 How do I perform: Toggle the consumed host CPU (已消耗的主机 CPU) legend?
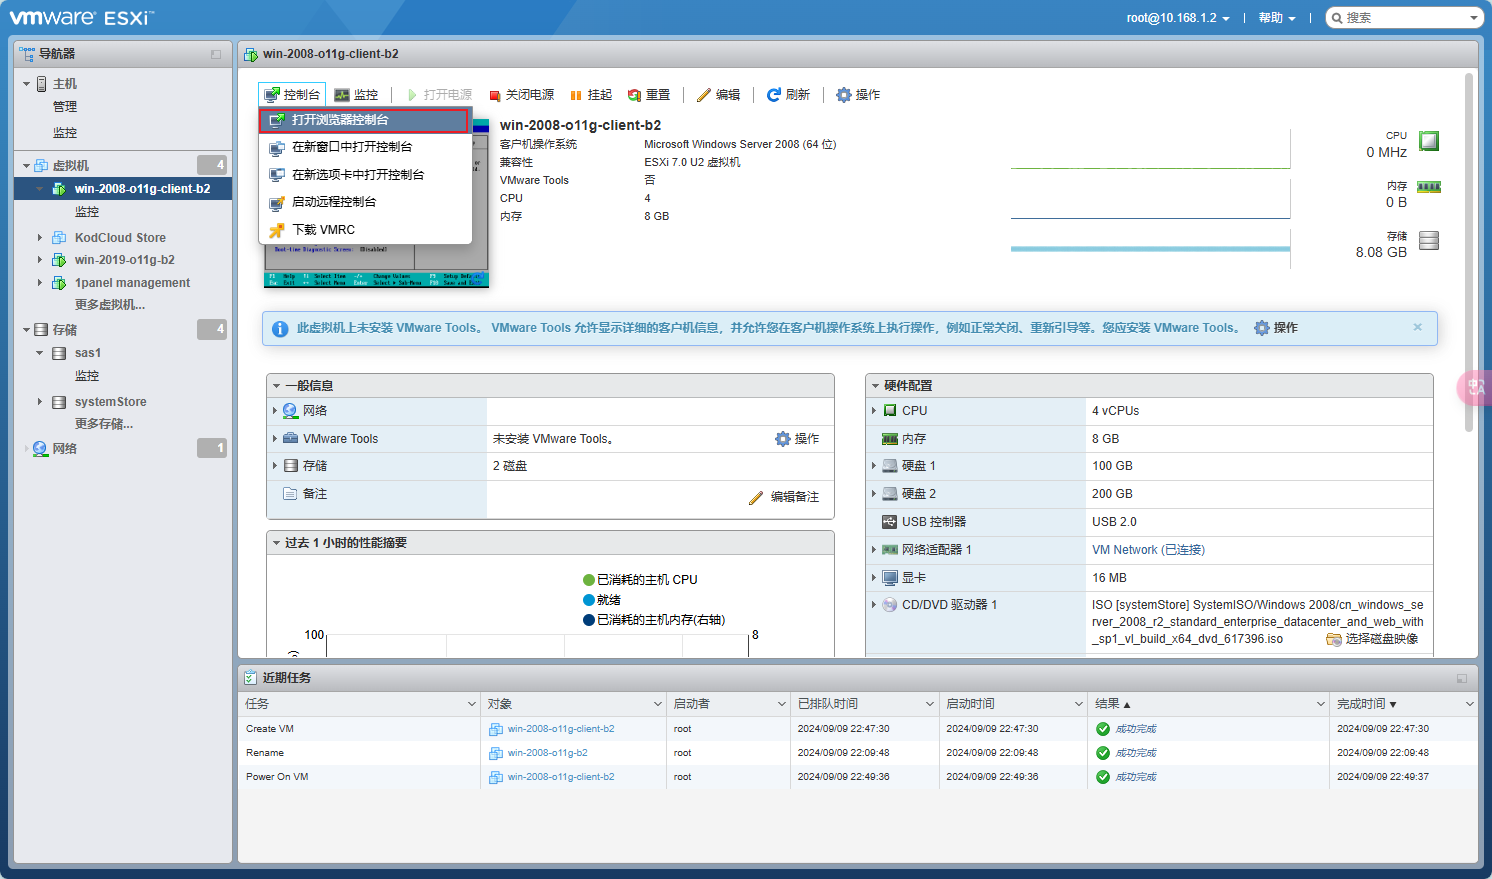[640, 580]
